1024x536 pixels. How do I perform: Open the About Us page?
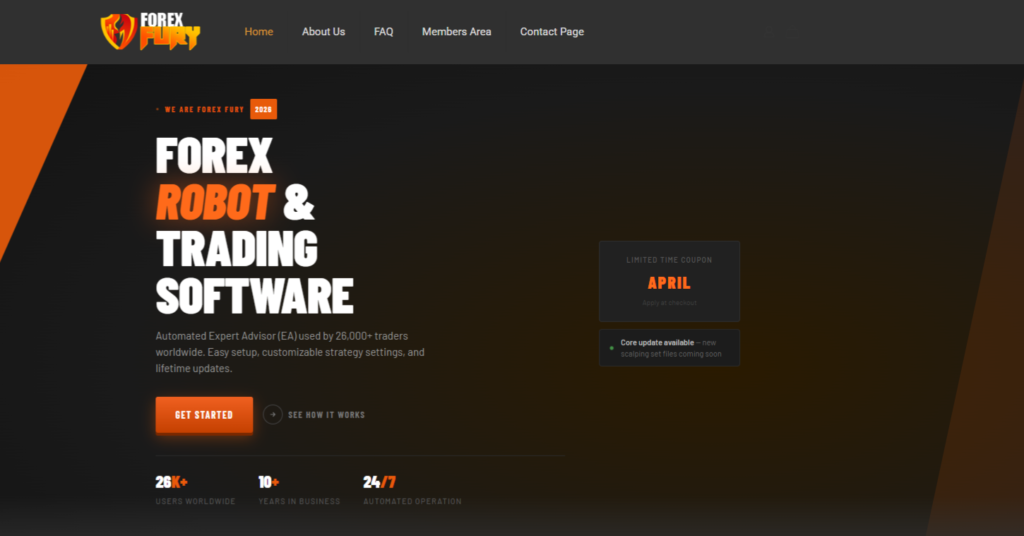pos(323,31)
